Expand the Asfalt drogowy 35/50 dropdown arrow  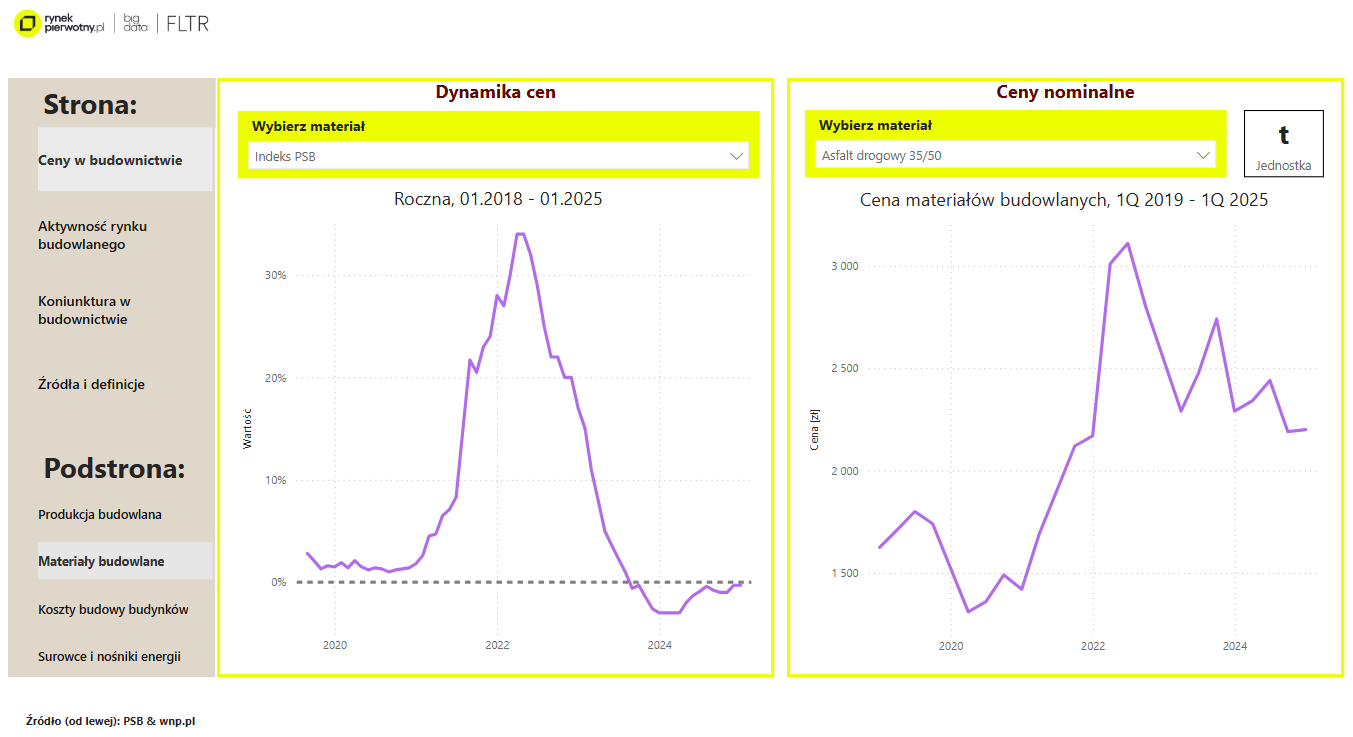pyautogui.click(x=1204, y=156)
